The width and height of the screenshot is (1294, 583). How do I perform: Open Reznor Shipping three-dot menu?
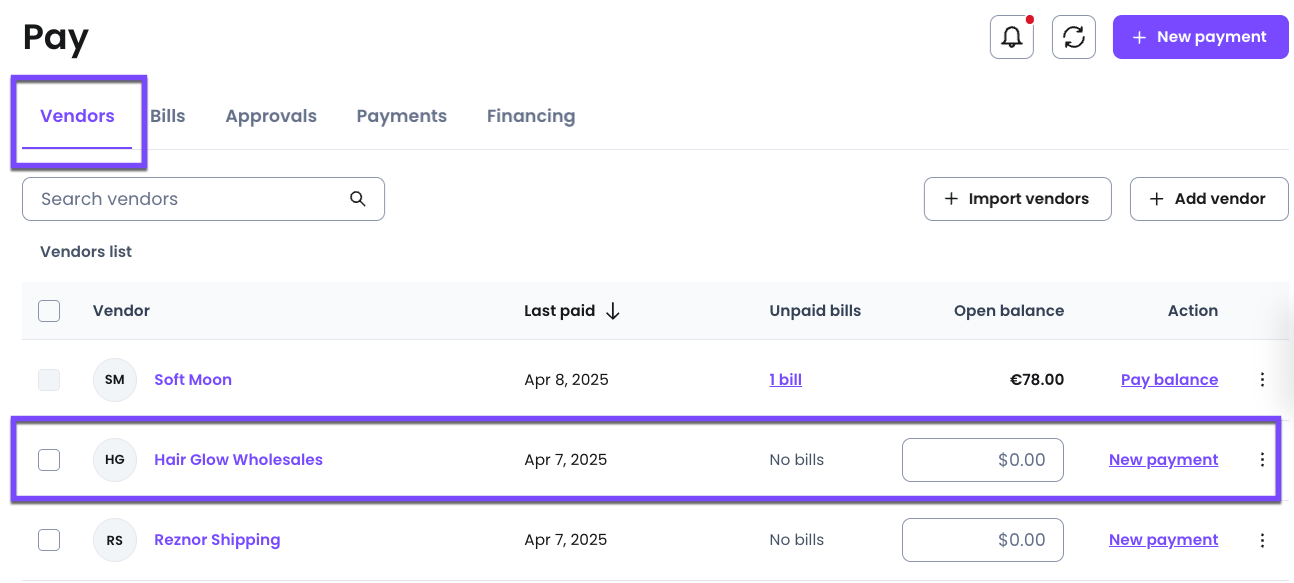[1262, 540]
